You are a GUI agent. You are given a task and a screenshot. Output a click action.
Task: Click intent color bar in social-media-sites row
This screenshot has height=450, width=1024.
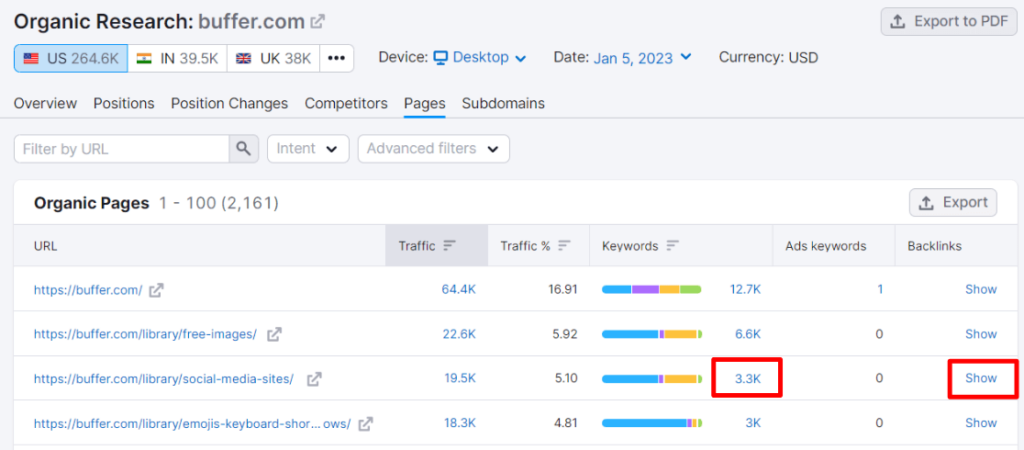651,378
